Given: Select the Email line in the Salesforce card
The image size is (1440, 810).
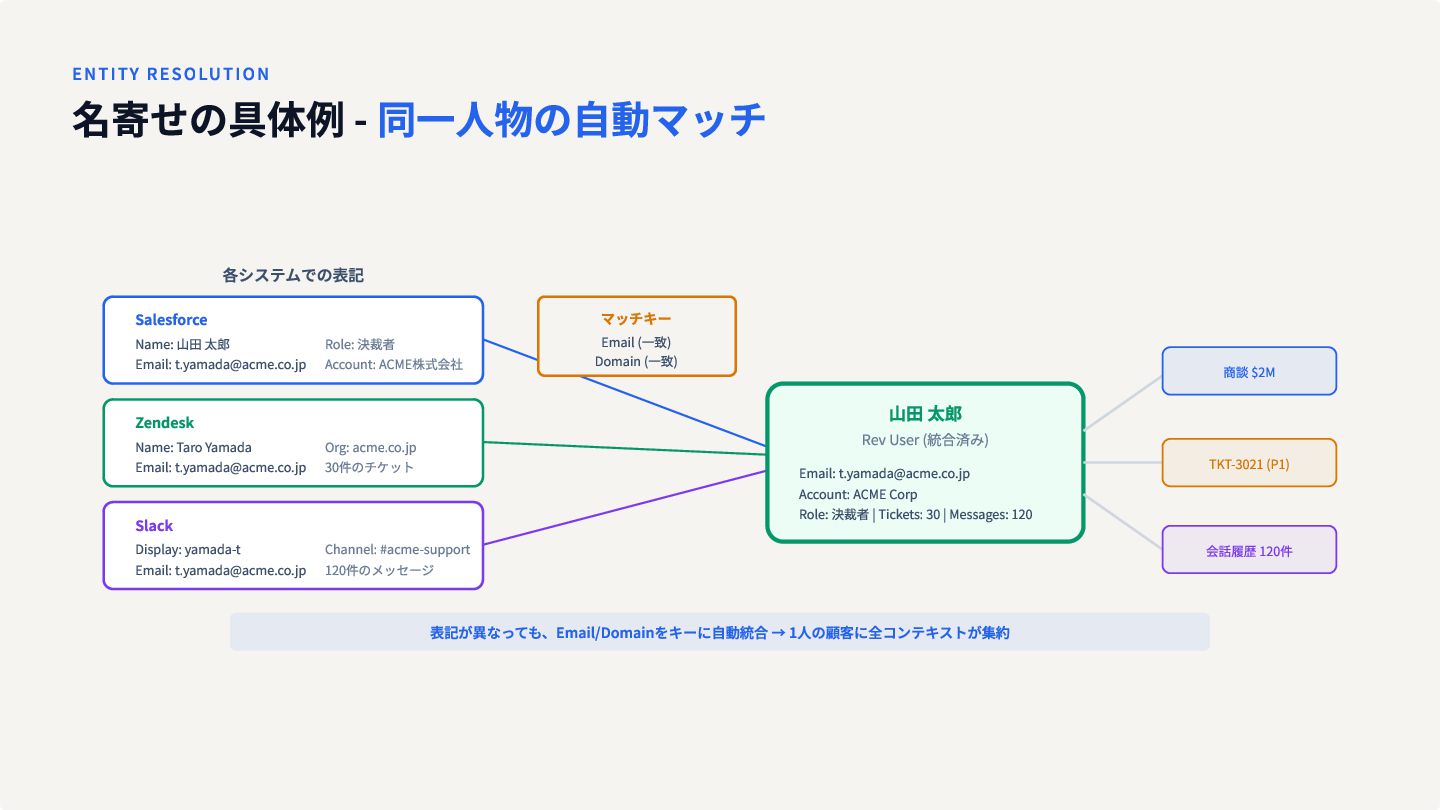Looking at the screenshot, I should pyautogui.click(x=220, y=365).
